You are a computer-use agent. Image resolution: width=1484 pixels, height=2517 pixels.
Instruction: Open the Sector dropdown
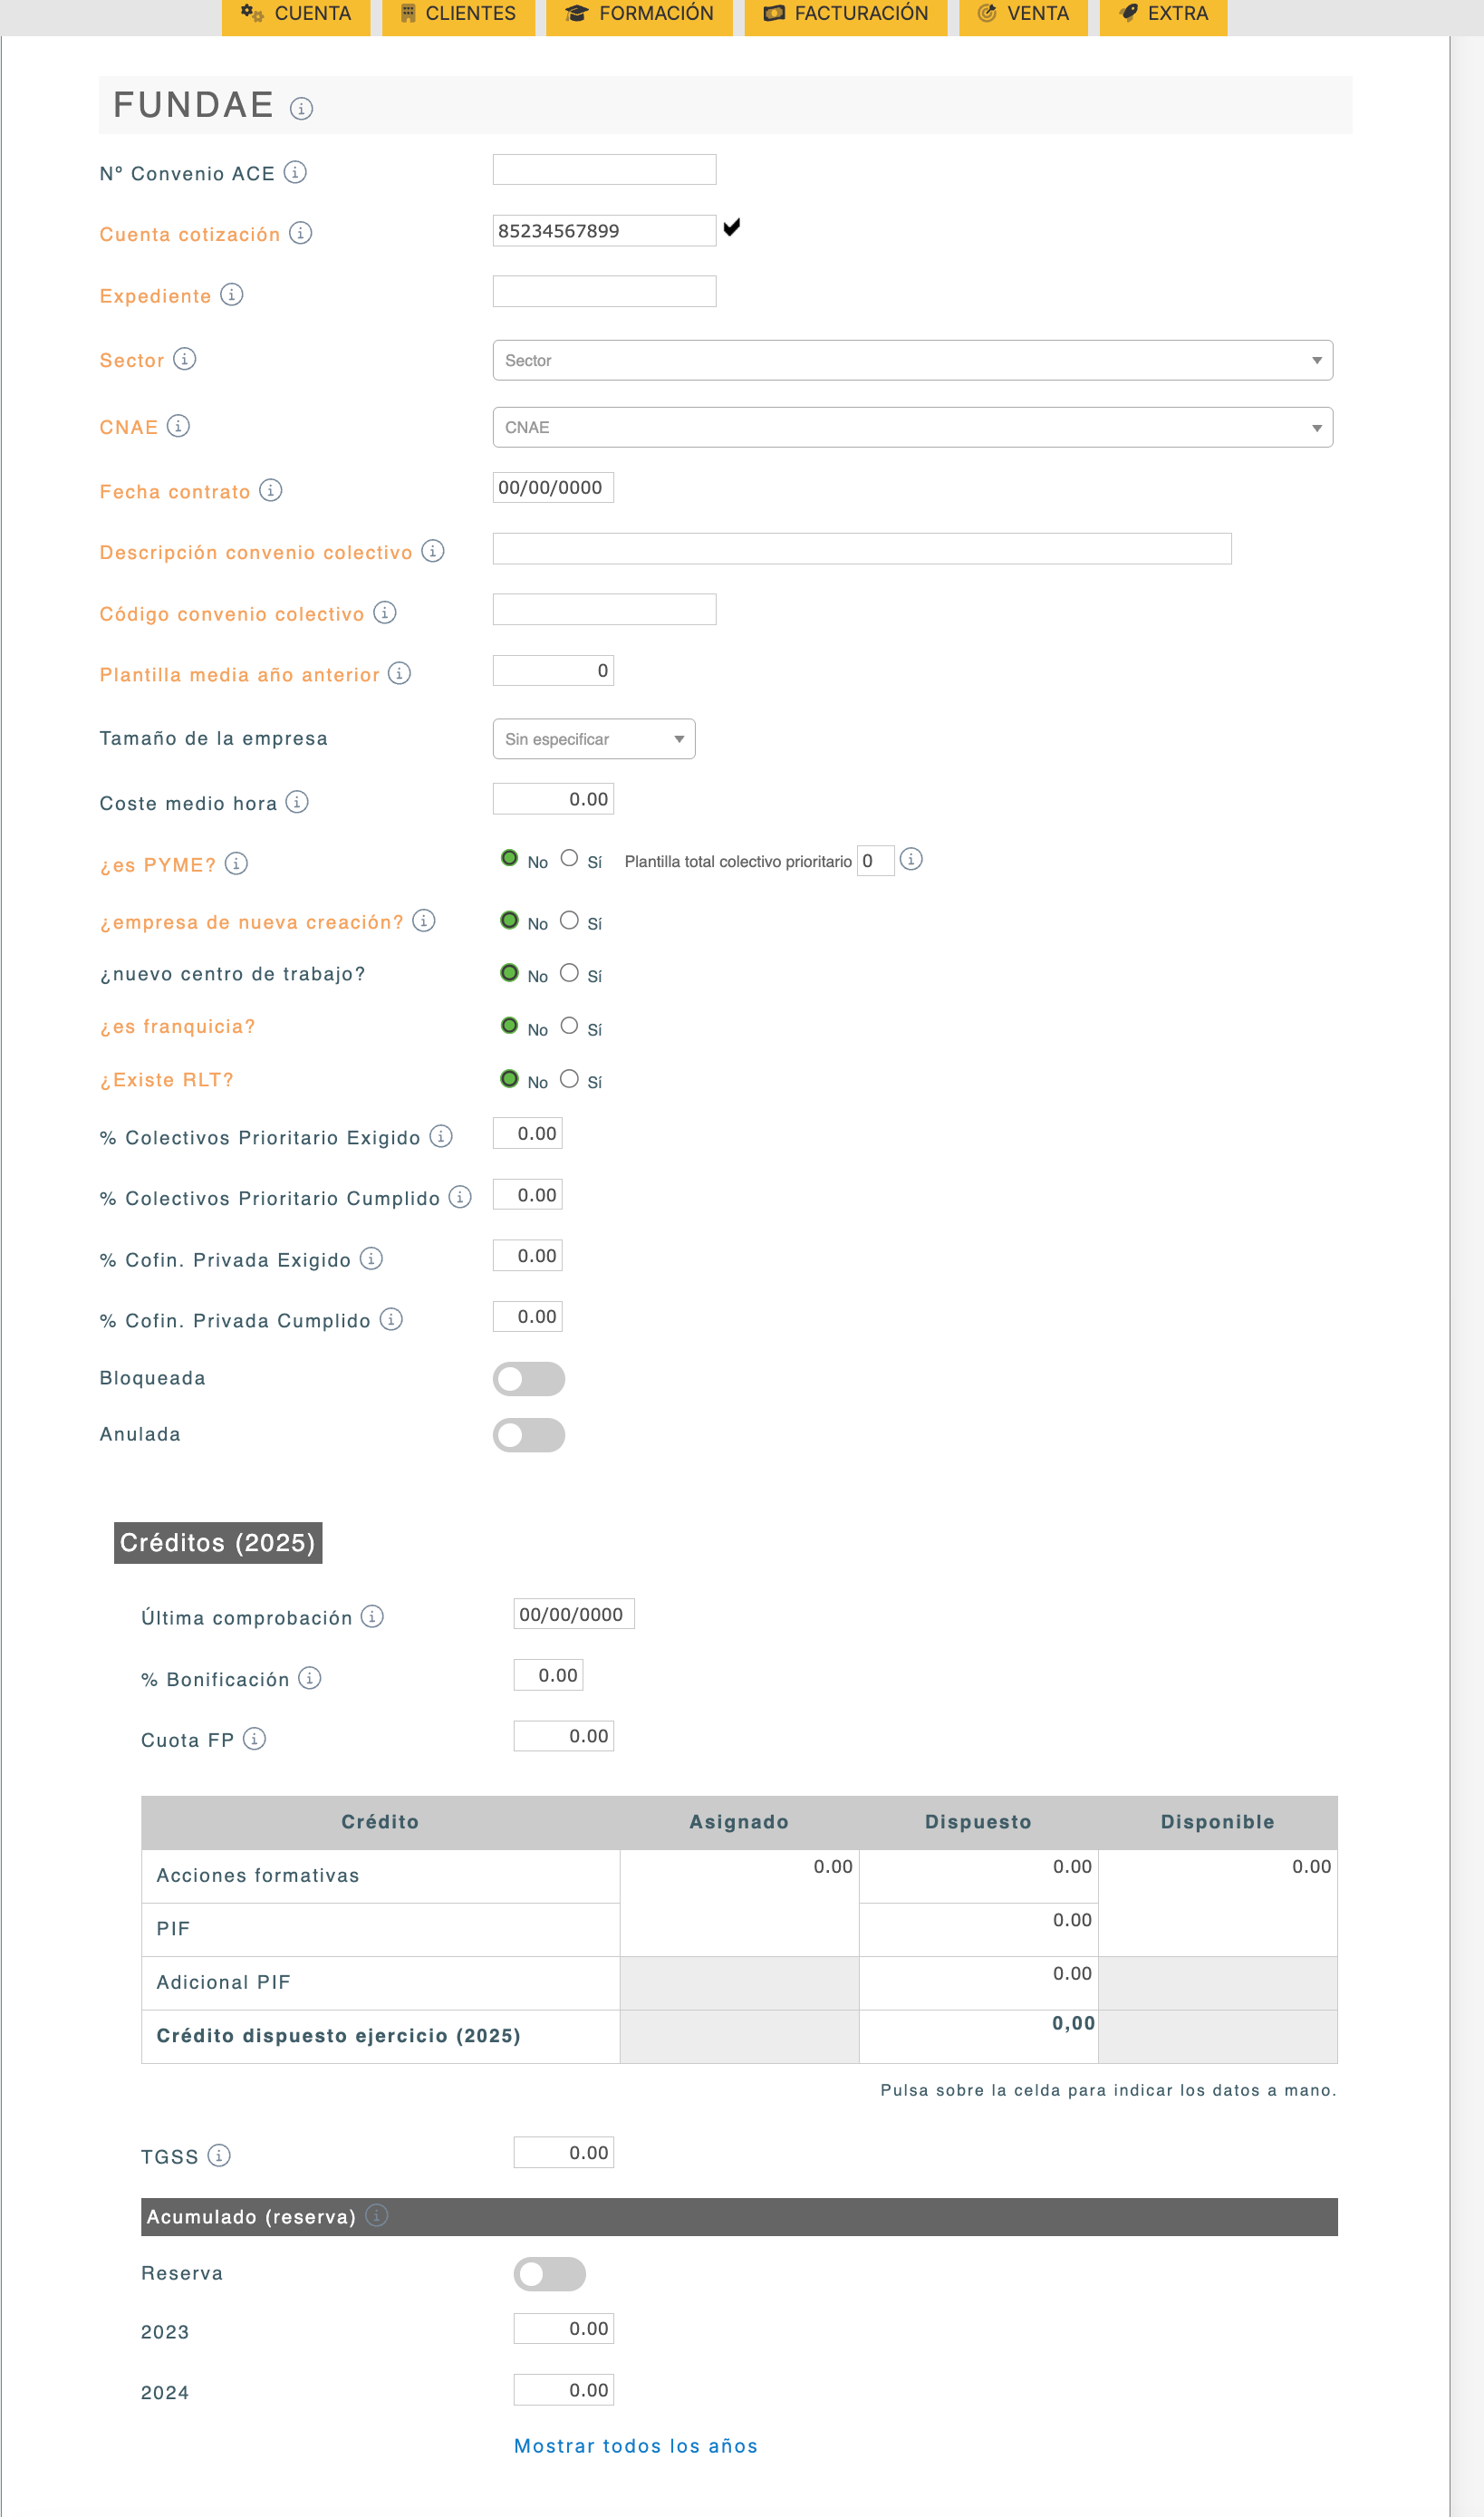click(x=913, y=360)
